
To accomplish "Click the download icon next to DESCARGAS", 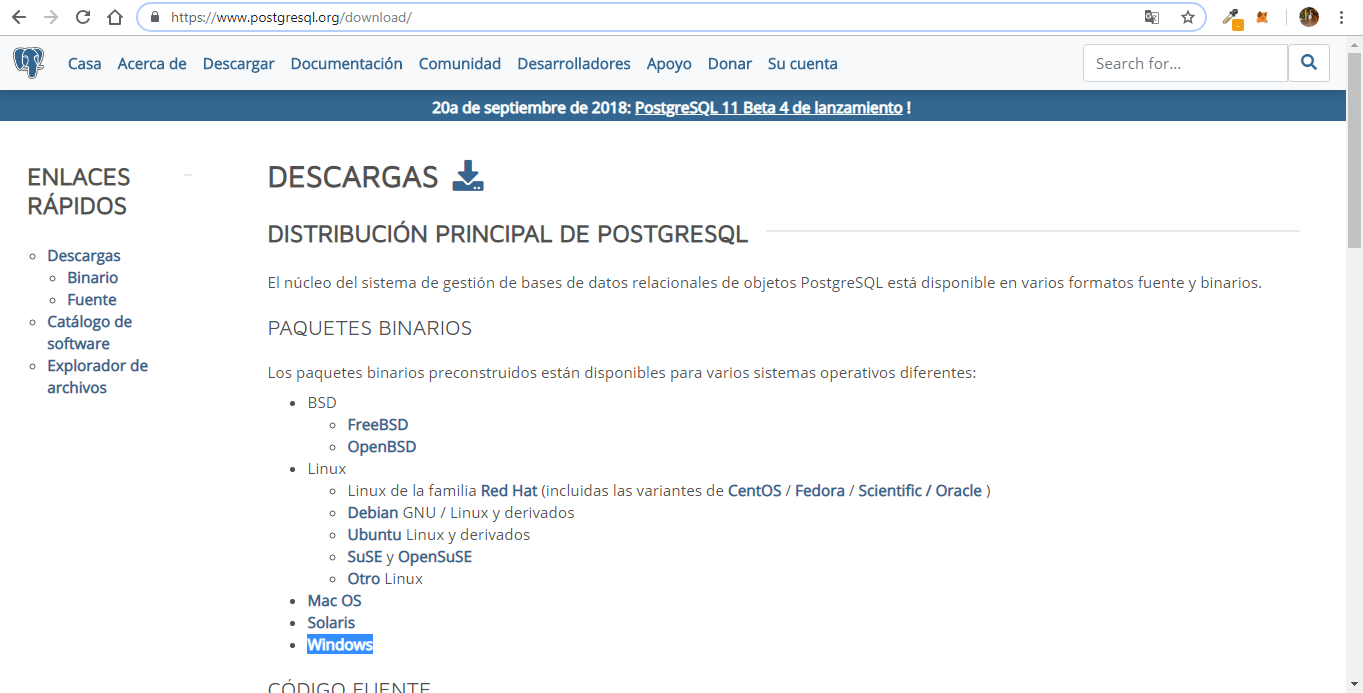I will click(468, 176).
